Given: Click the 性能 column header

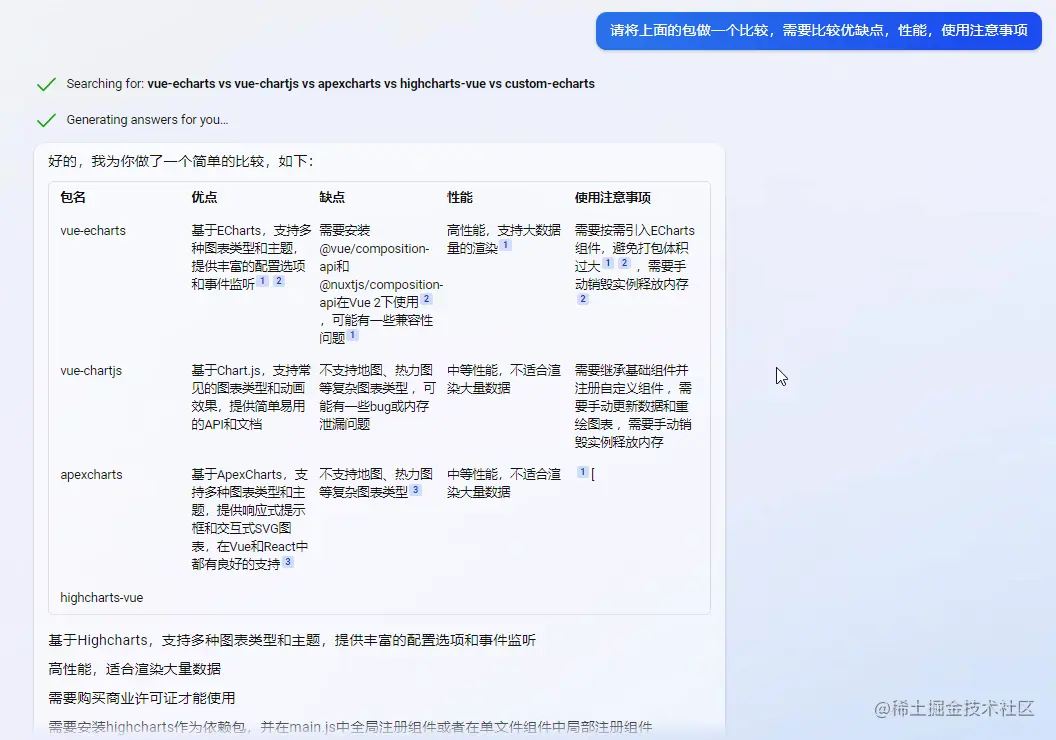Looking at the screenshot, I should click(x=460, y=197).
